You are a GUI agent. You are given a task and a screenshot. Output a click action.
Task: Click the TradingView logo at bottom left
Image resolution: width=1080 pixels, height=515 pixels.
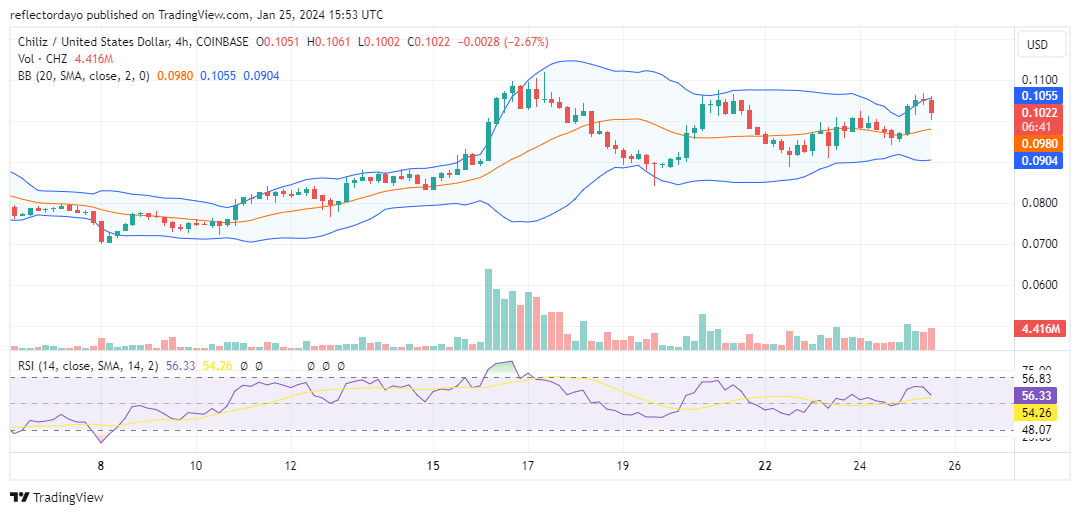56,498
